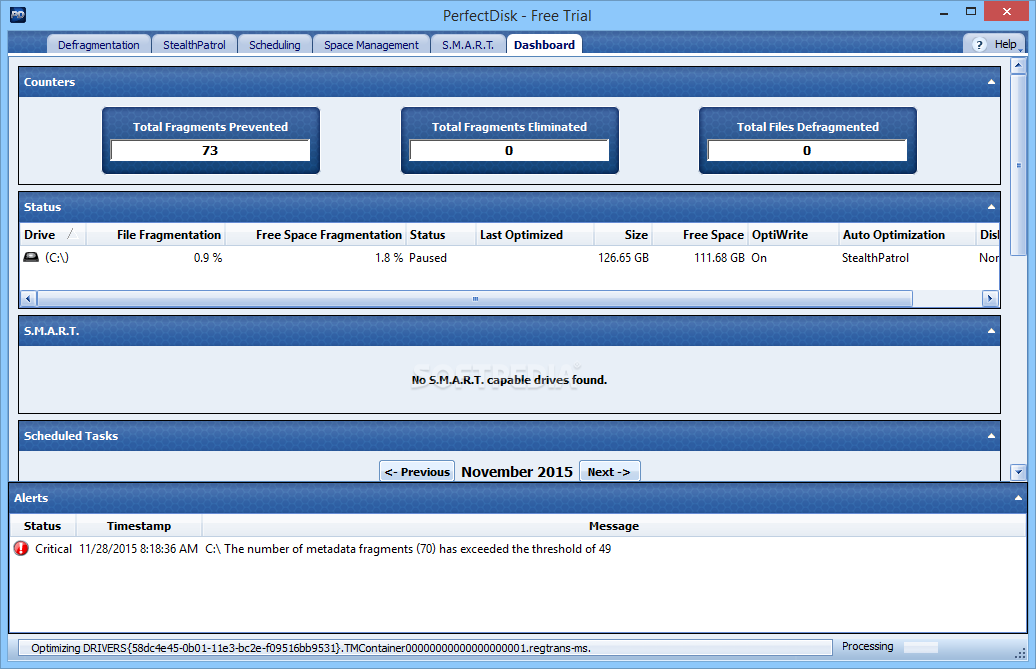
Task: Click the 1.8 % free space fragmentation value
Action: (x=389, y=258)
